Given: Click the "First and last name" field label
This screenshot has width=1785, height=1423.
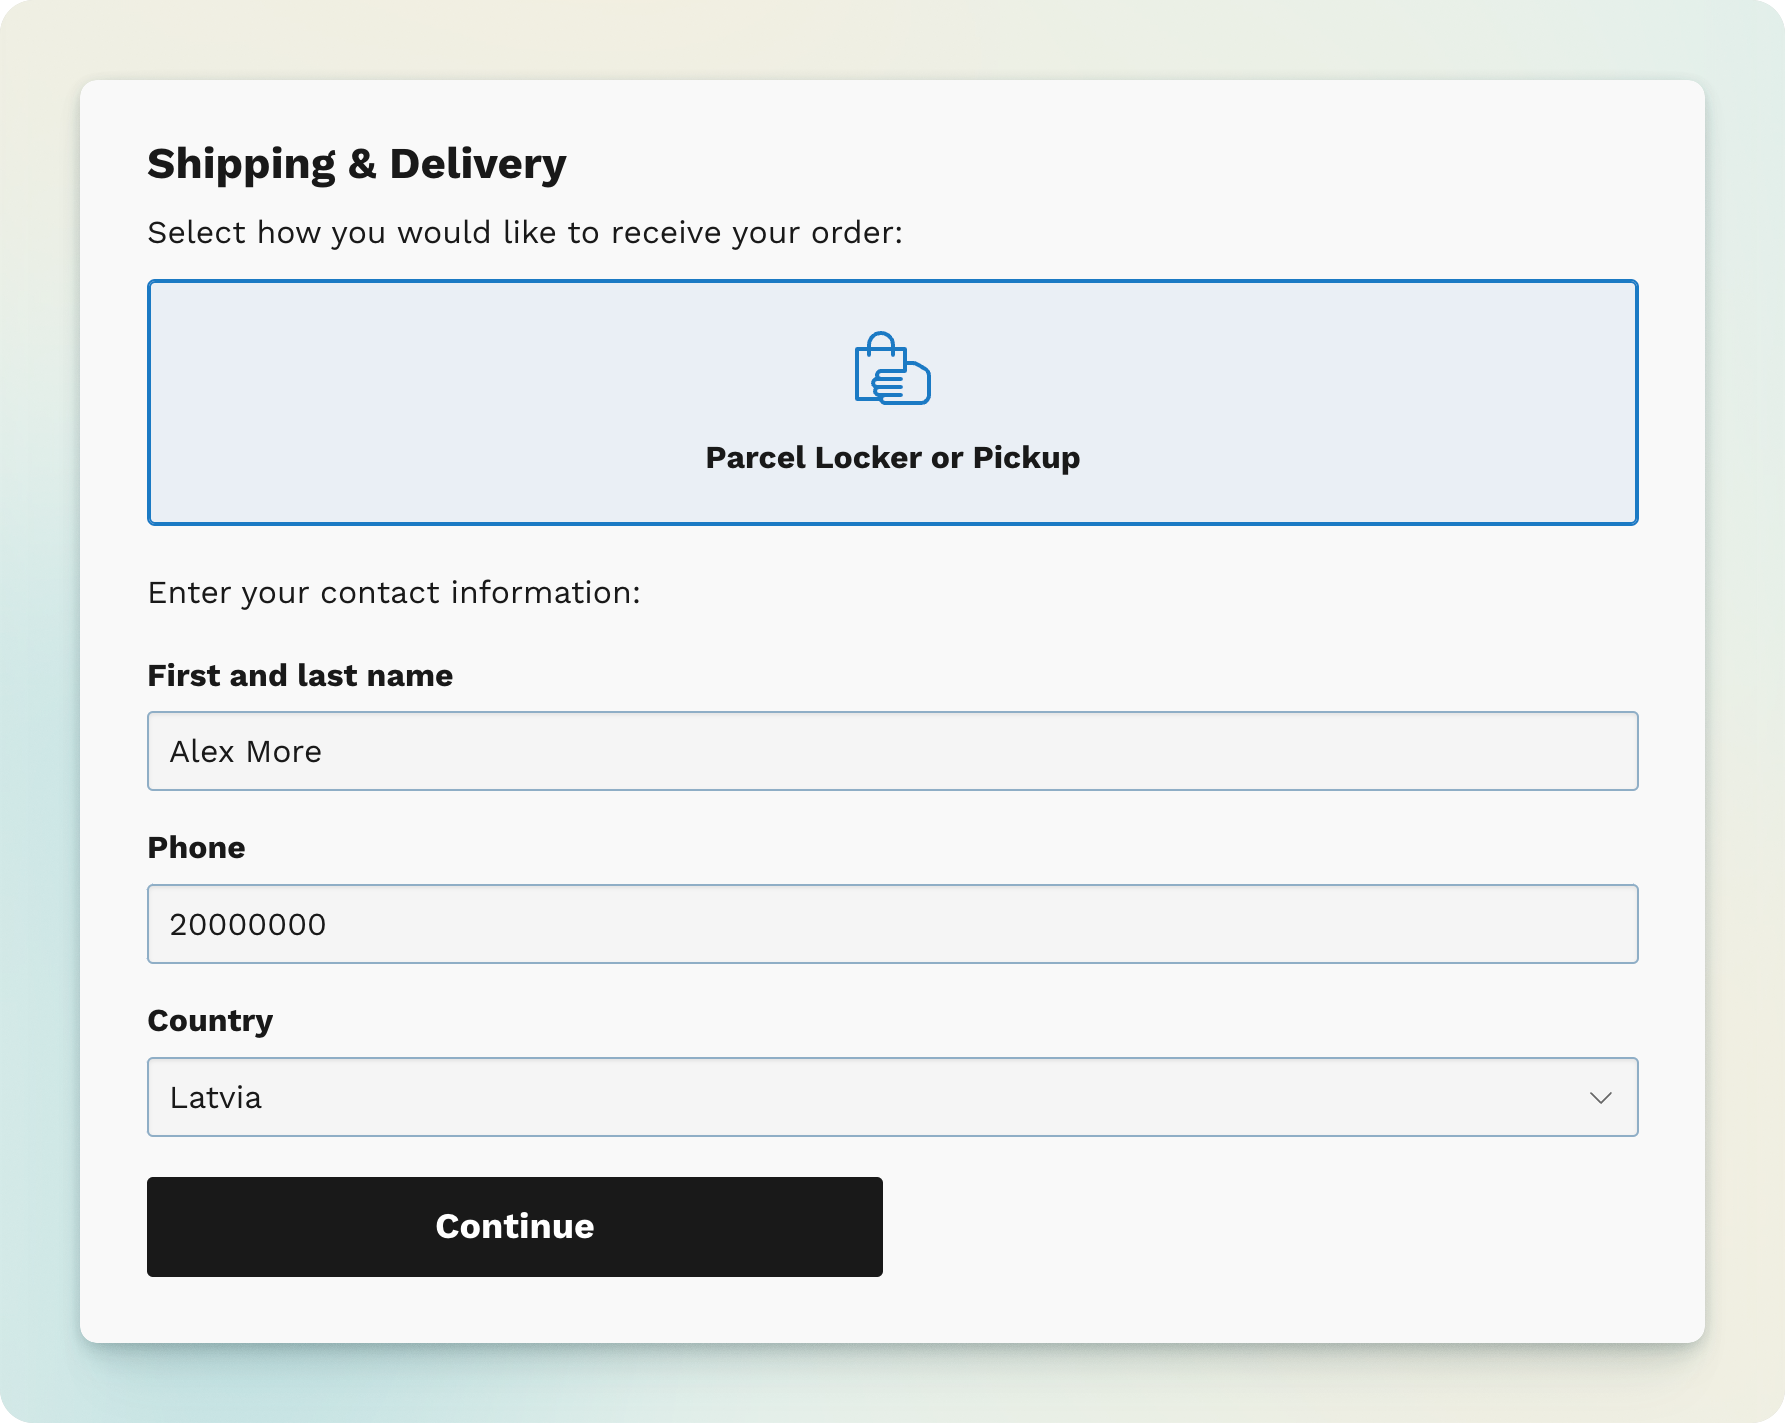Looking at the screenshot, I should [300, 675].
